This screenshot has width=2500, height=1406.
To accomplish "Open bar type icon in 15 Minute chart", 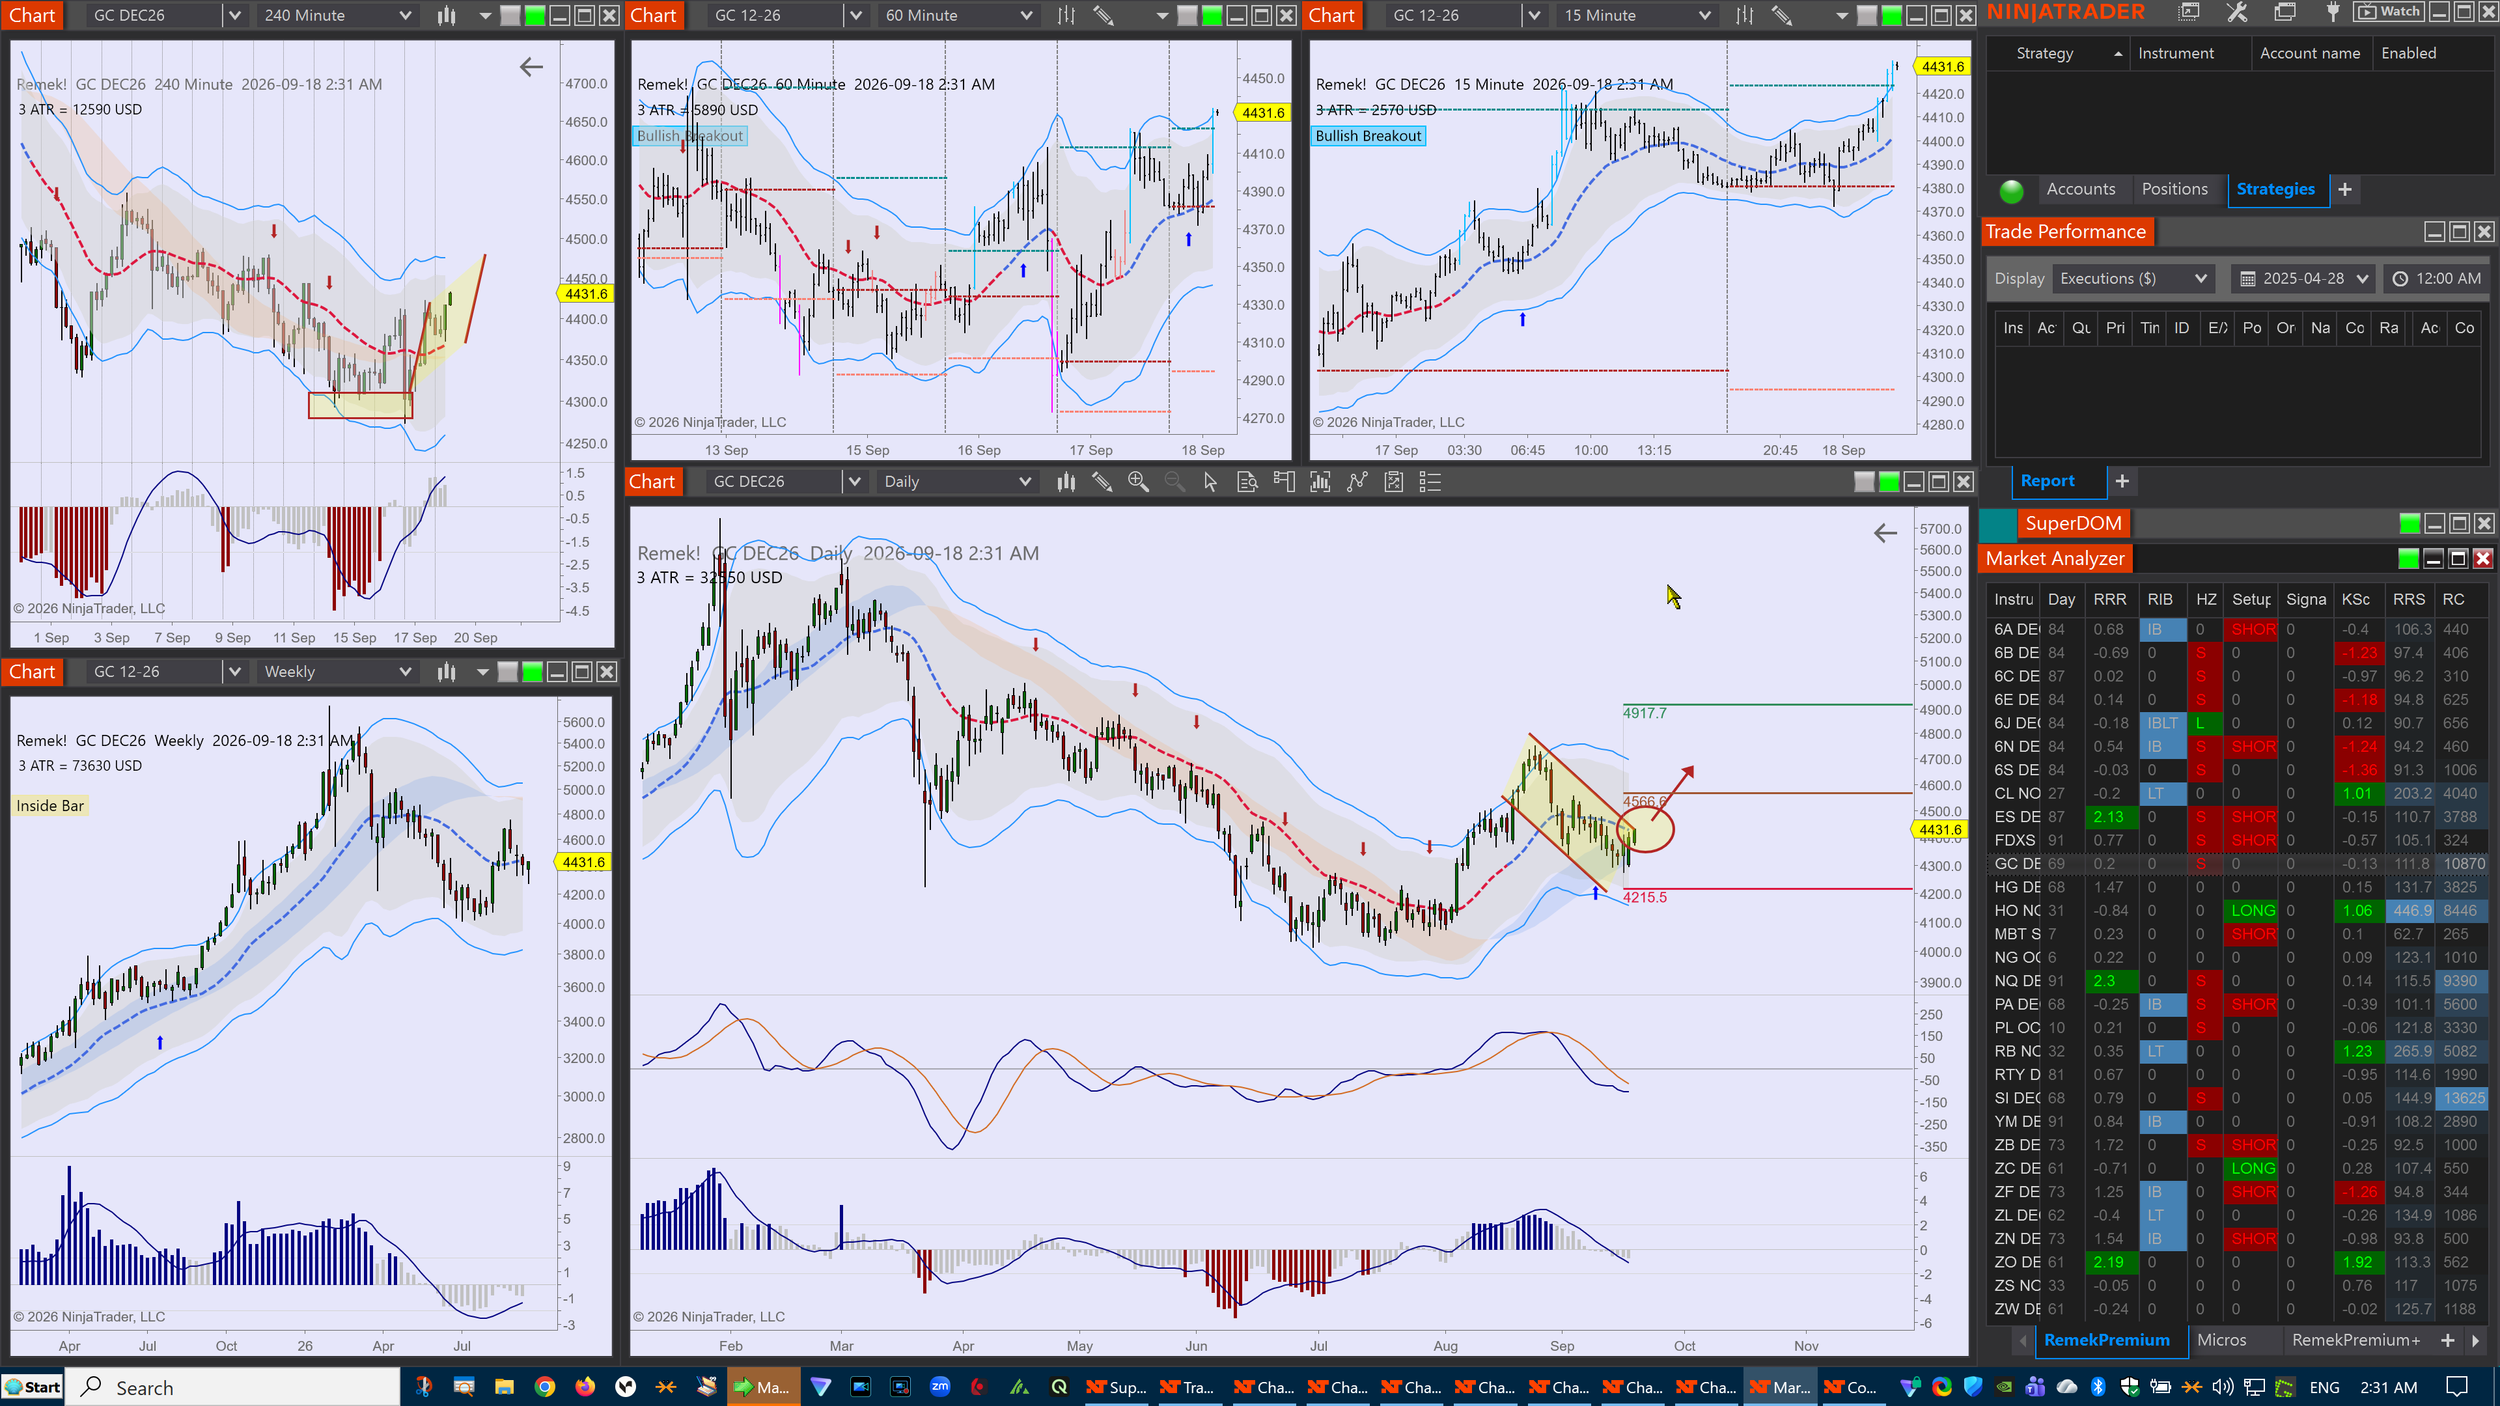I will pyautogui.click(x=1745, y=15).
